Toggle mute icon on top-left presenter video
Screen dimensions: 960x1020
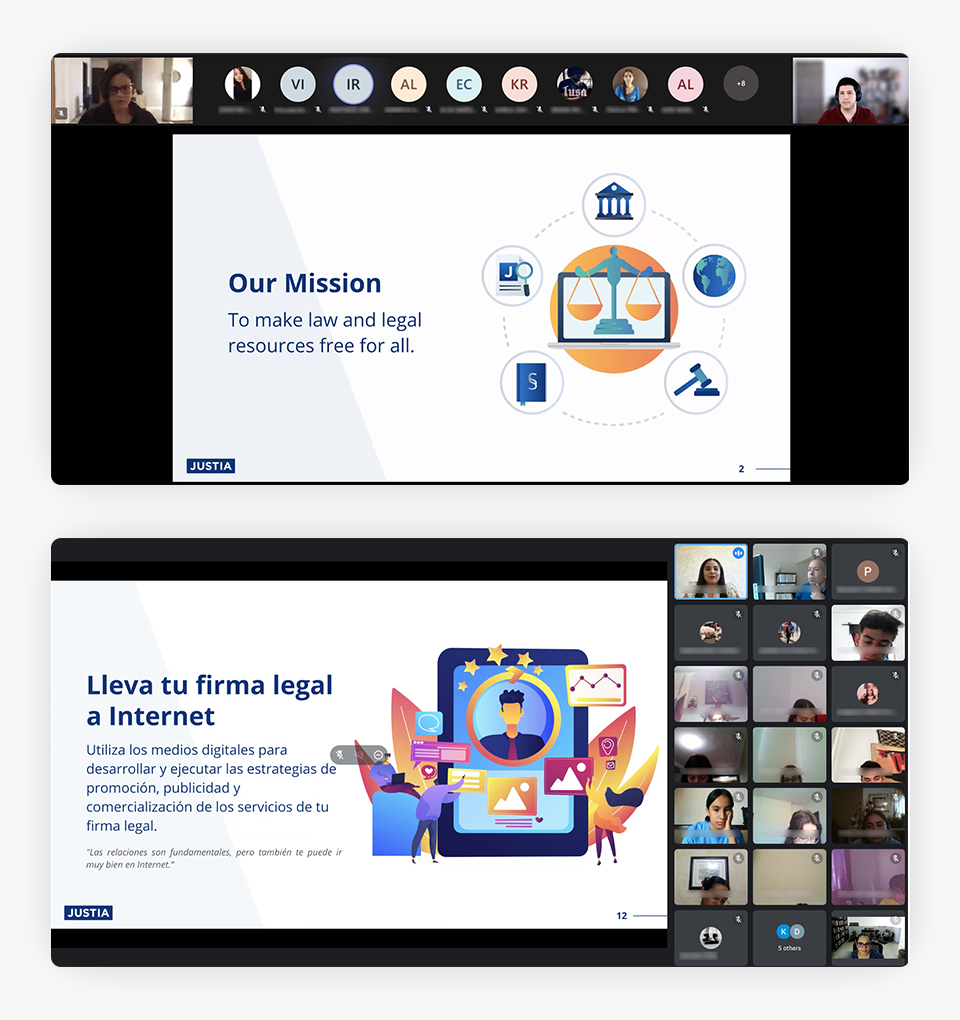point(61,114)
